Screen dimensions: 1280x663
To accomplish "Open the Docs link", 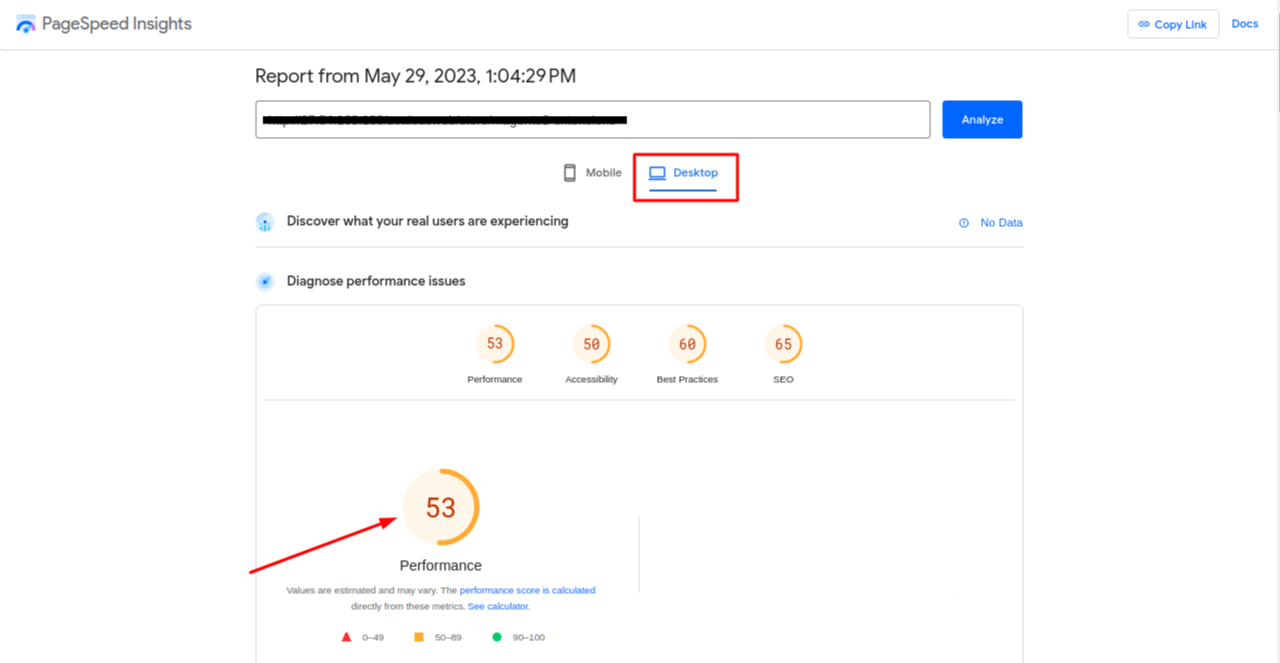I will pos(1244,24).
